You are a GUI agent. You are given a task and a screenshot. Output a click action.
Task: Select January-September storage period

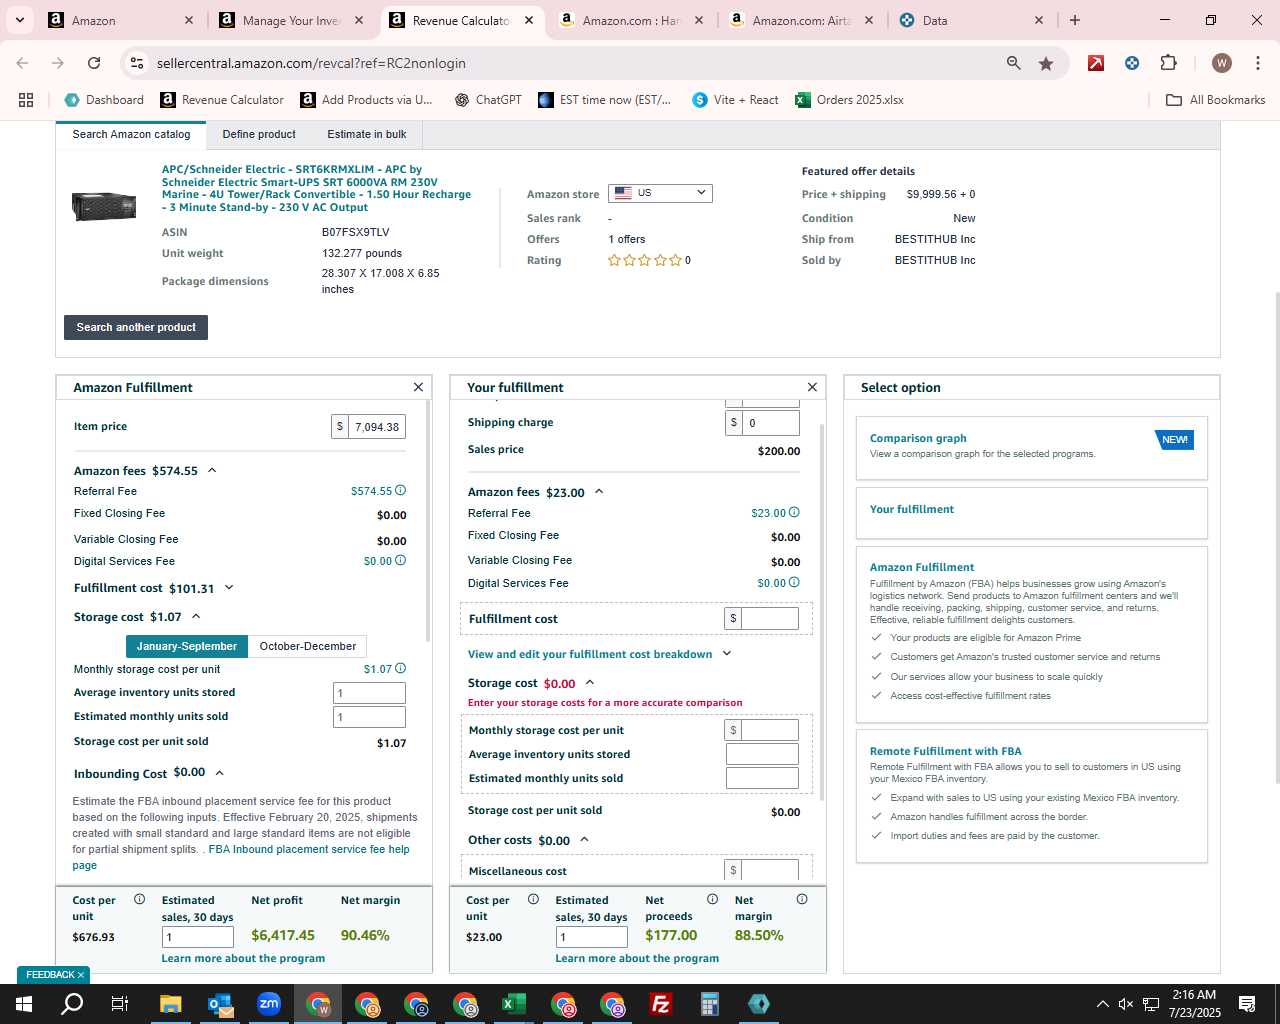click(186, 646)
